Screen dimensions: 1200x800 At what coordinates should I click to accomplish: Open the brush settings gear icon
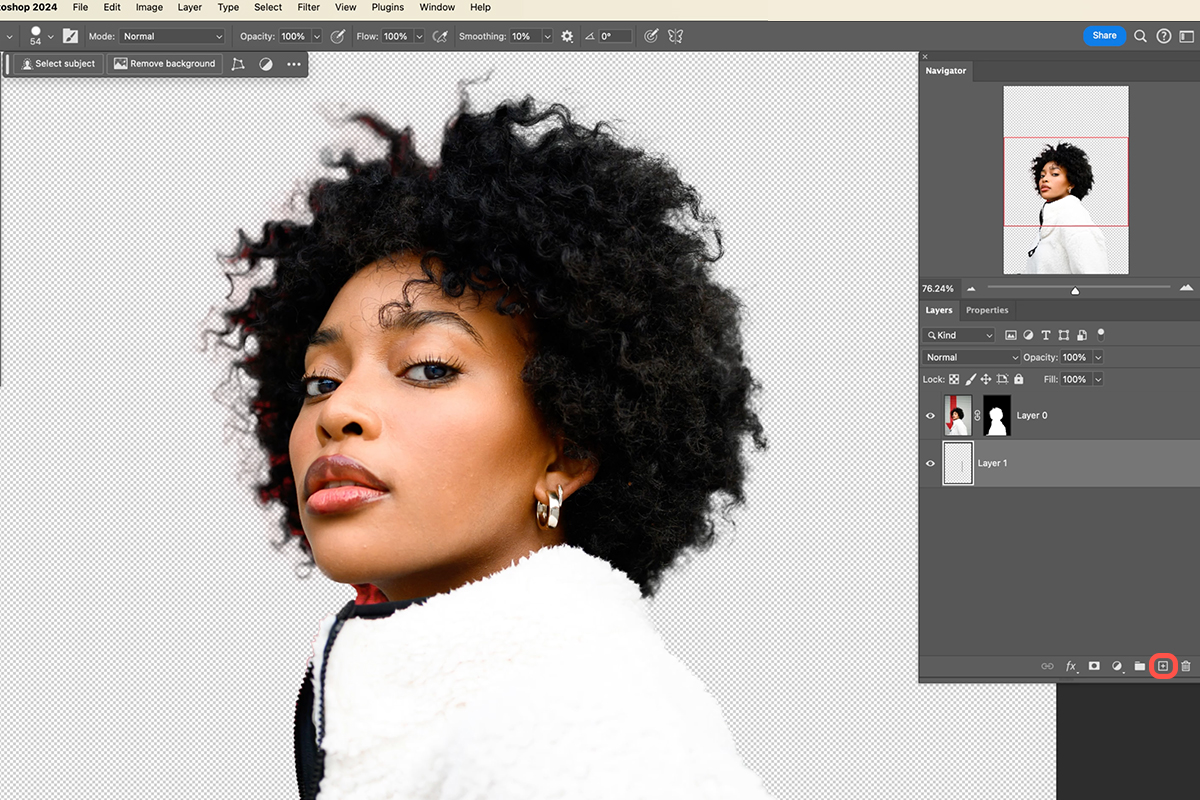tap(566, 36)
